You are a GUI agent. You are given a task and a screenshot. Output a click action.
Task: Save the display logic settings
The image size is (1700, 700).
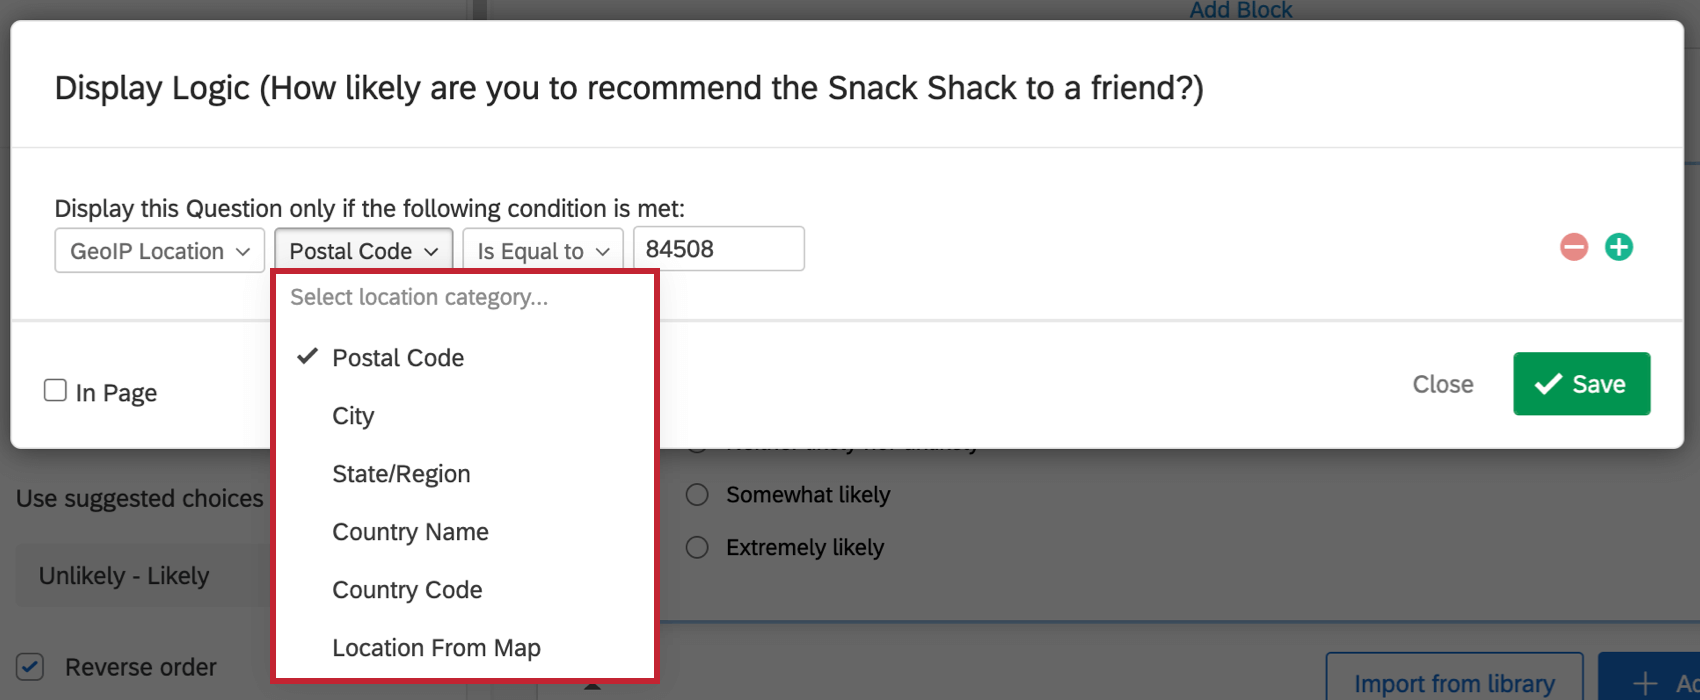(x=1581, y=383)
